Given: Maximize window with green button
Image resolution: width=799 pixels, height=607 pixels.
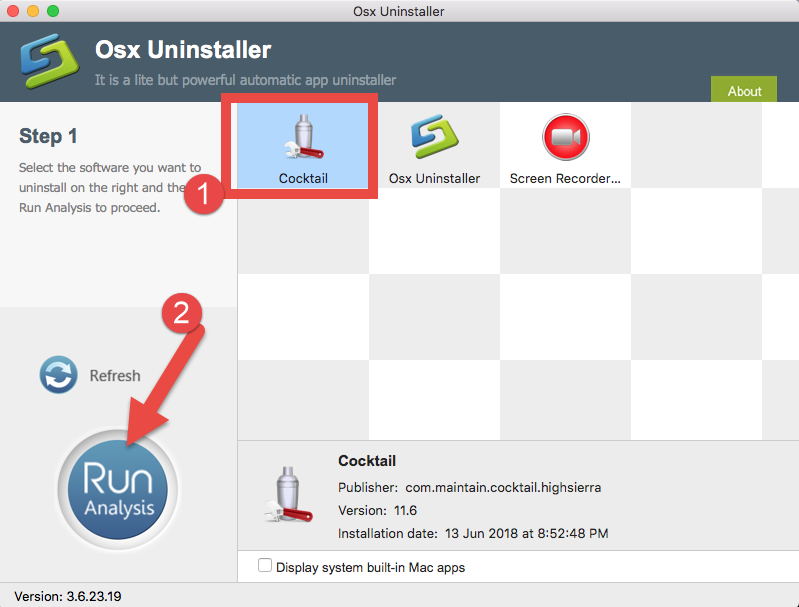Looking at the screenshot, I should [x=53, y=11].
